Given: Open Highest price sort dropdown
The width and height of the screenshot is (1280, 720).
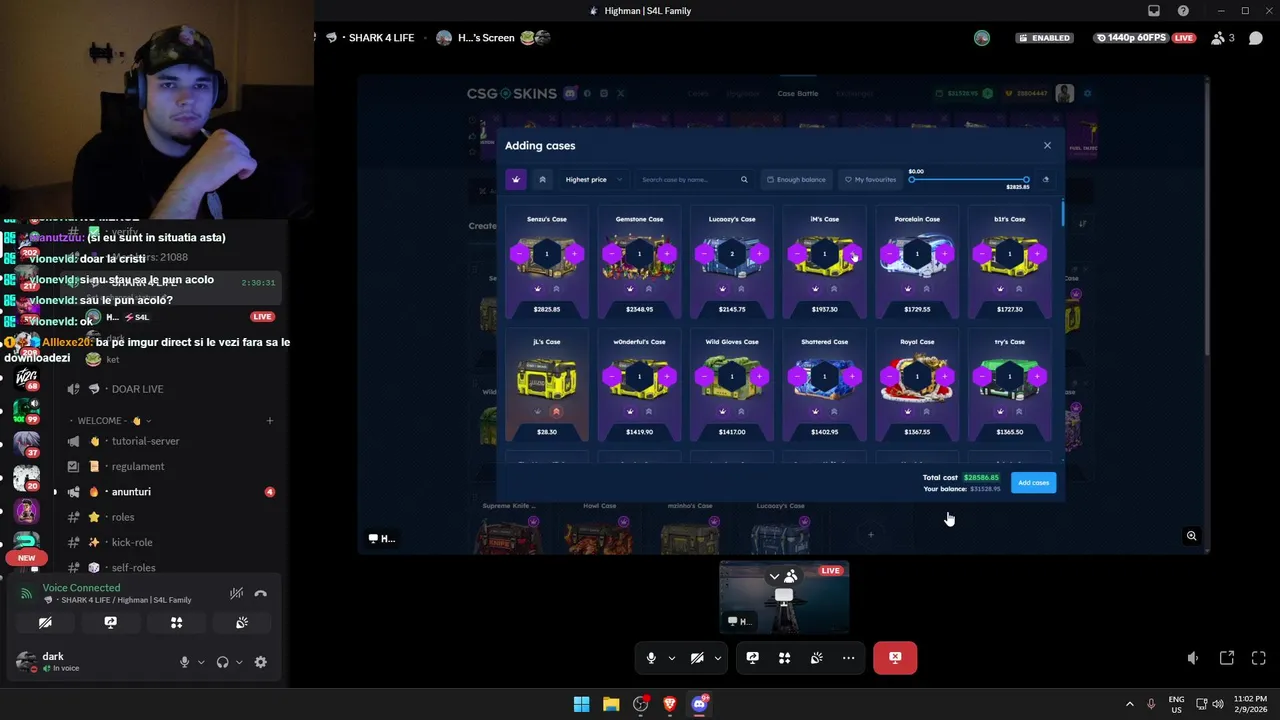Looking at the screenshot, I should click(594, 180).
